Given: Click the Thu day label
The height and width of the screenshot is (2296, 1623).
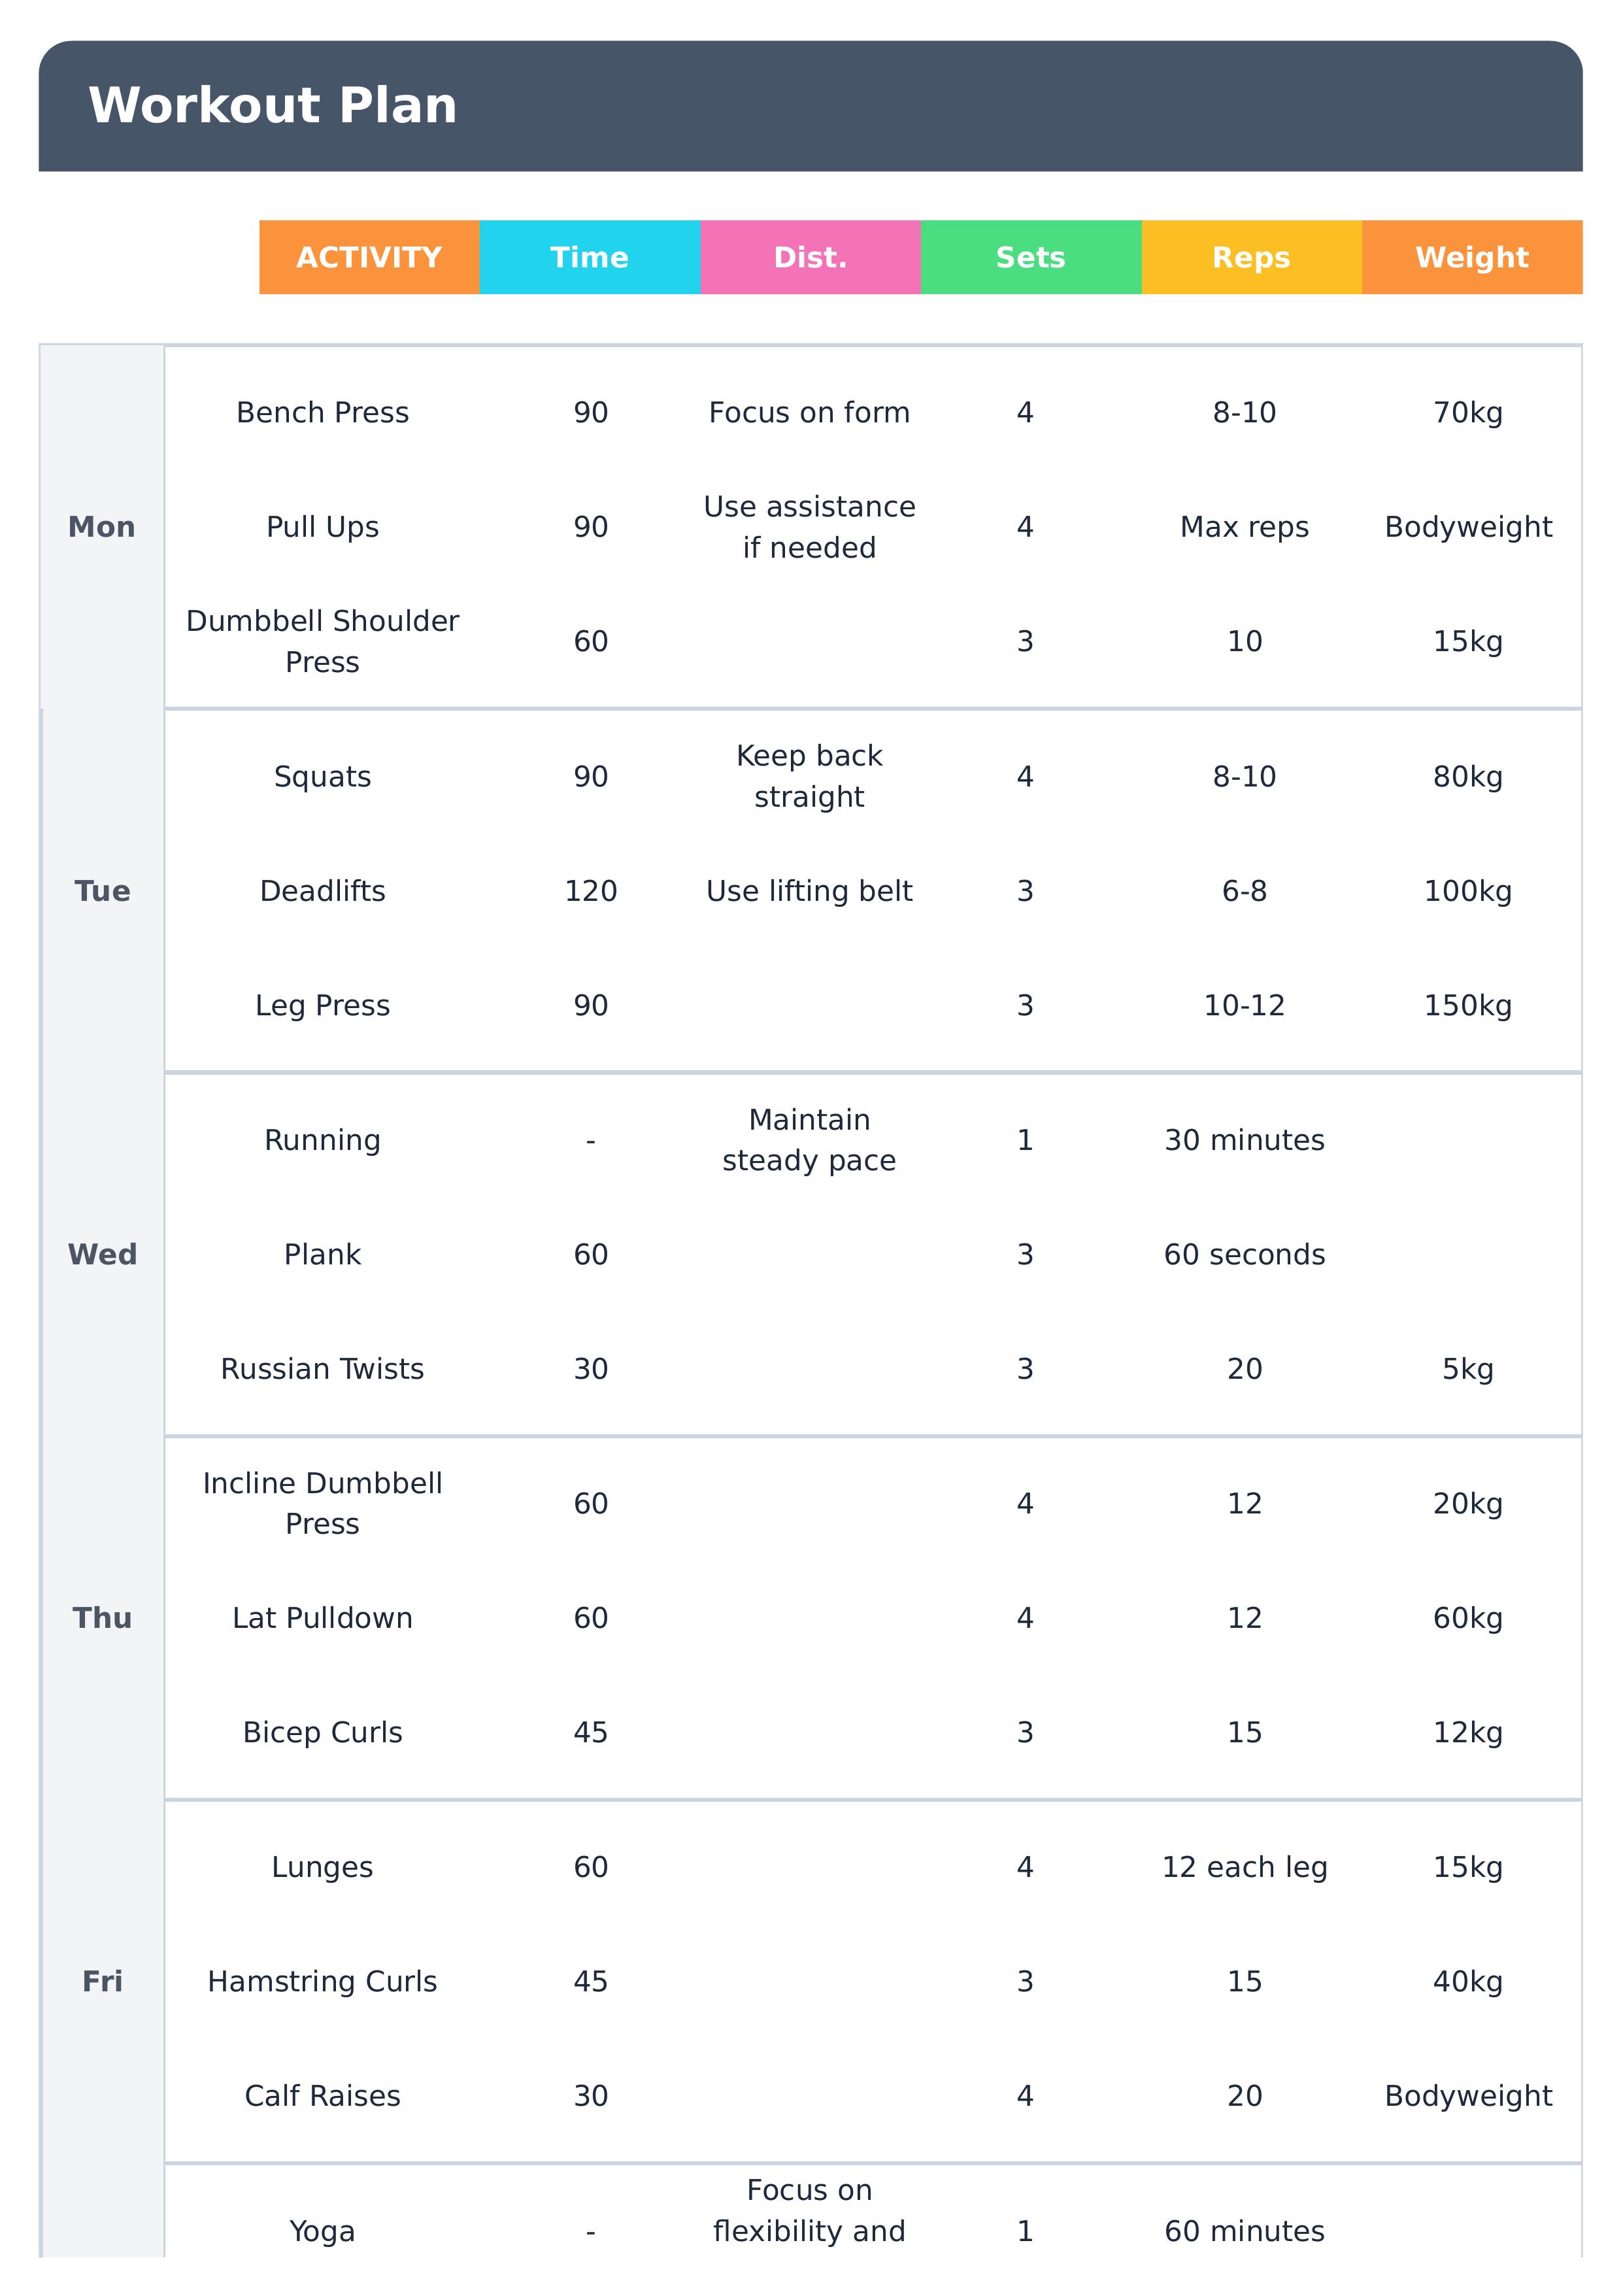Looking at the screenshot, I should pos(102,1618).
